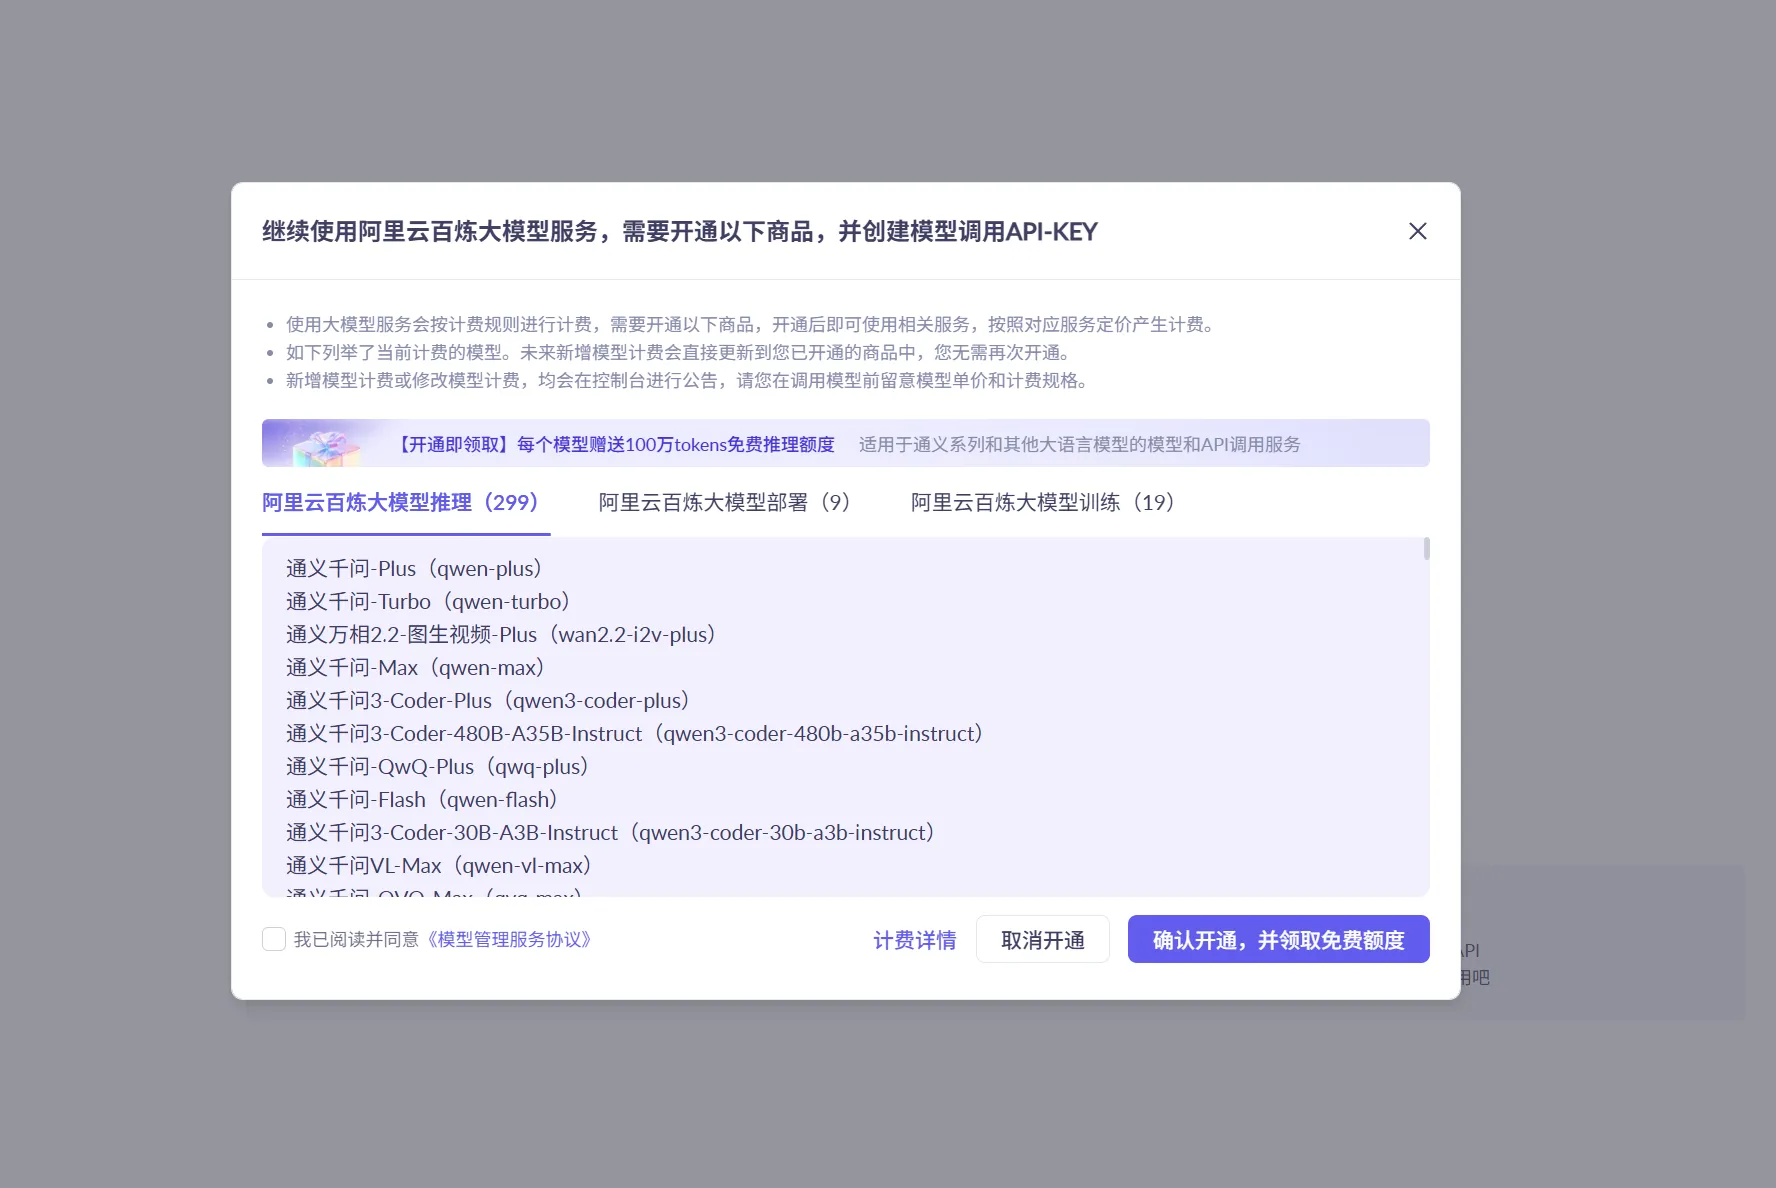Select 通义千问VL-Max（qwen-vl-max）entry

pos(437,865)
